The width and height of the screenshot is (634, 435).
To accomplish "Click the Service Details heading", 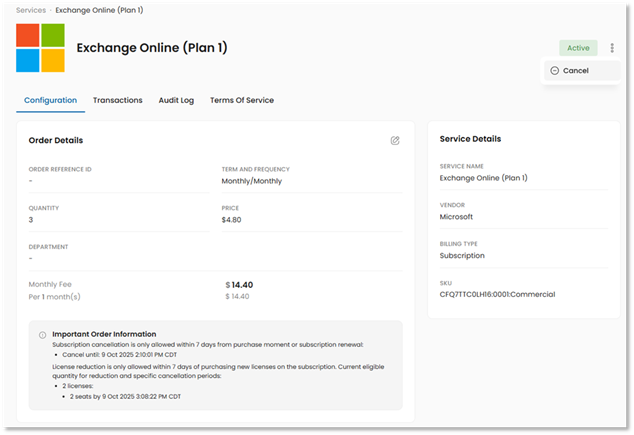I will coord(470,139).
